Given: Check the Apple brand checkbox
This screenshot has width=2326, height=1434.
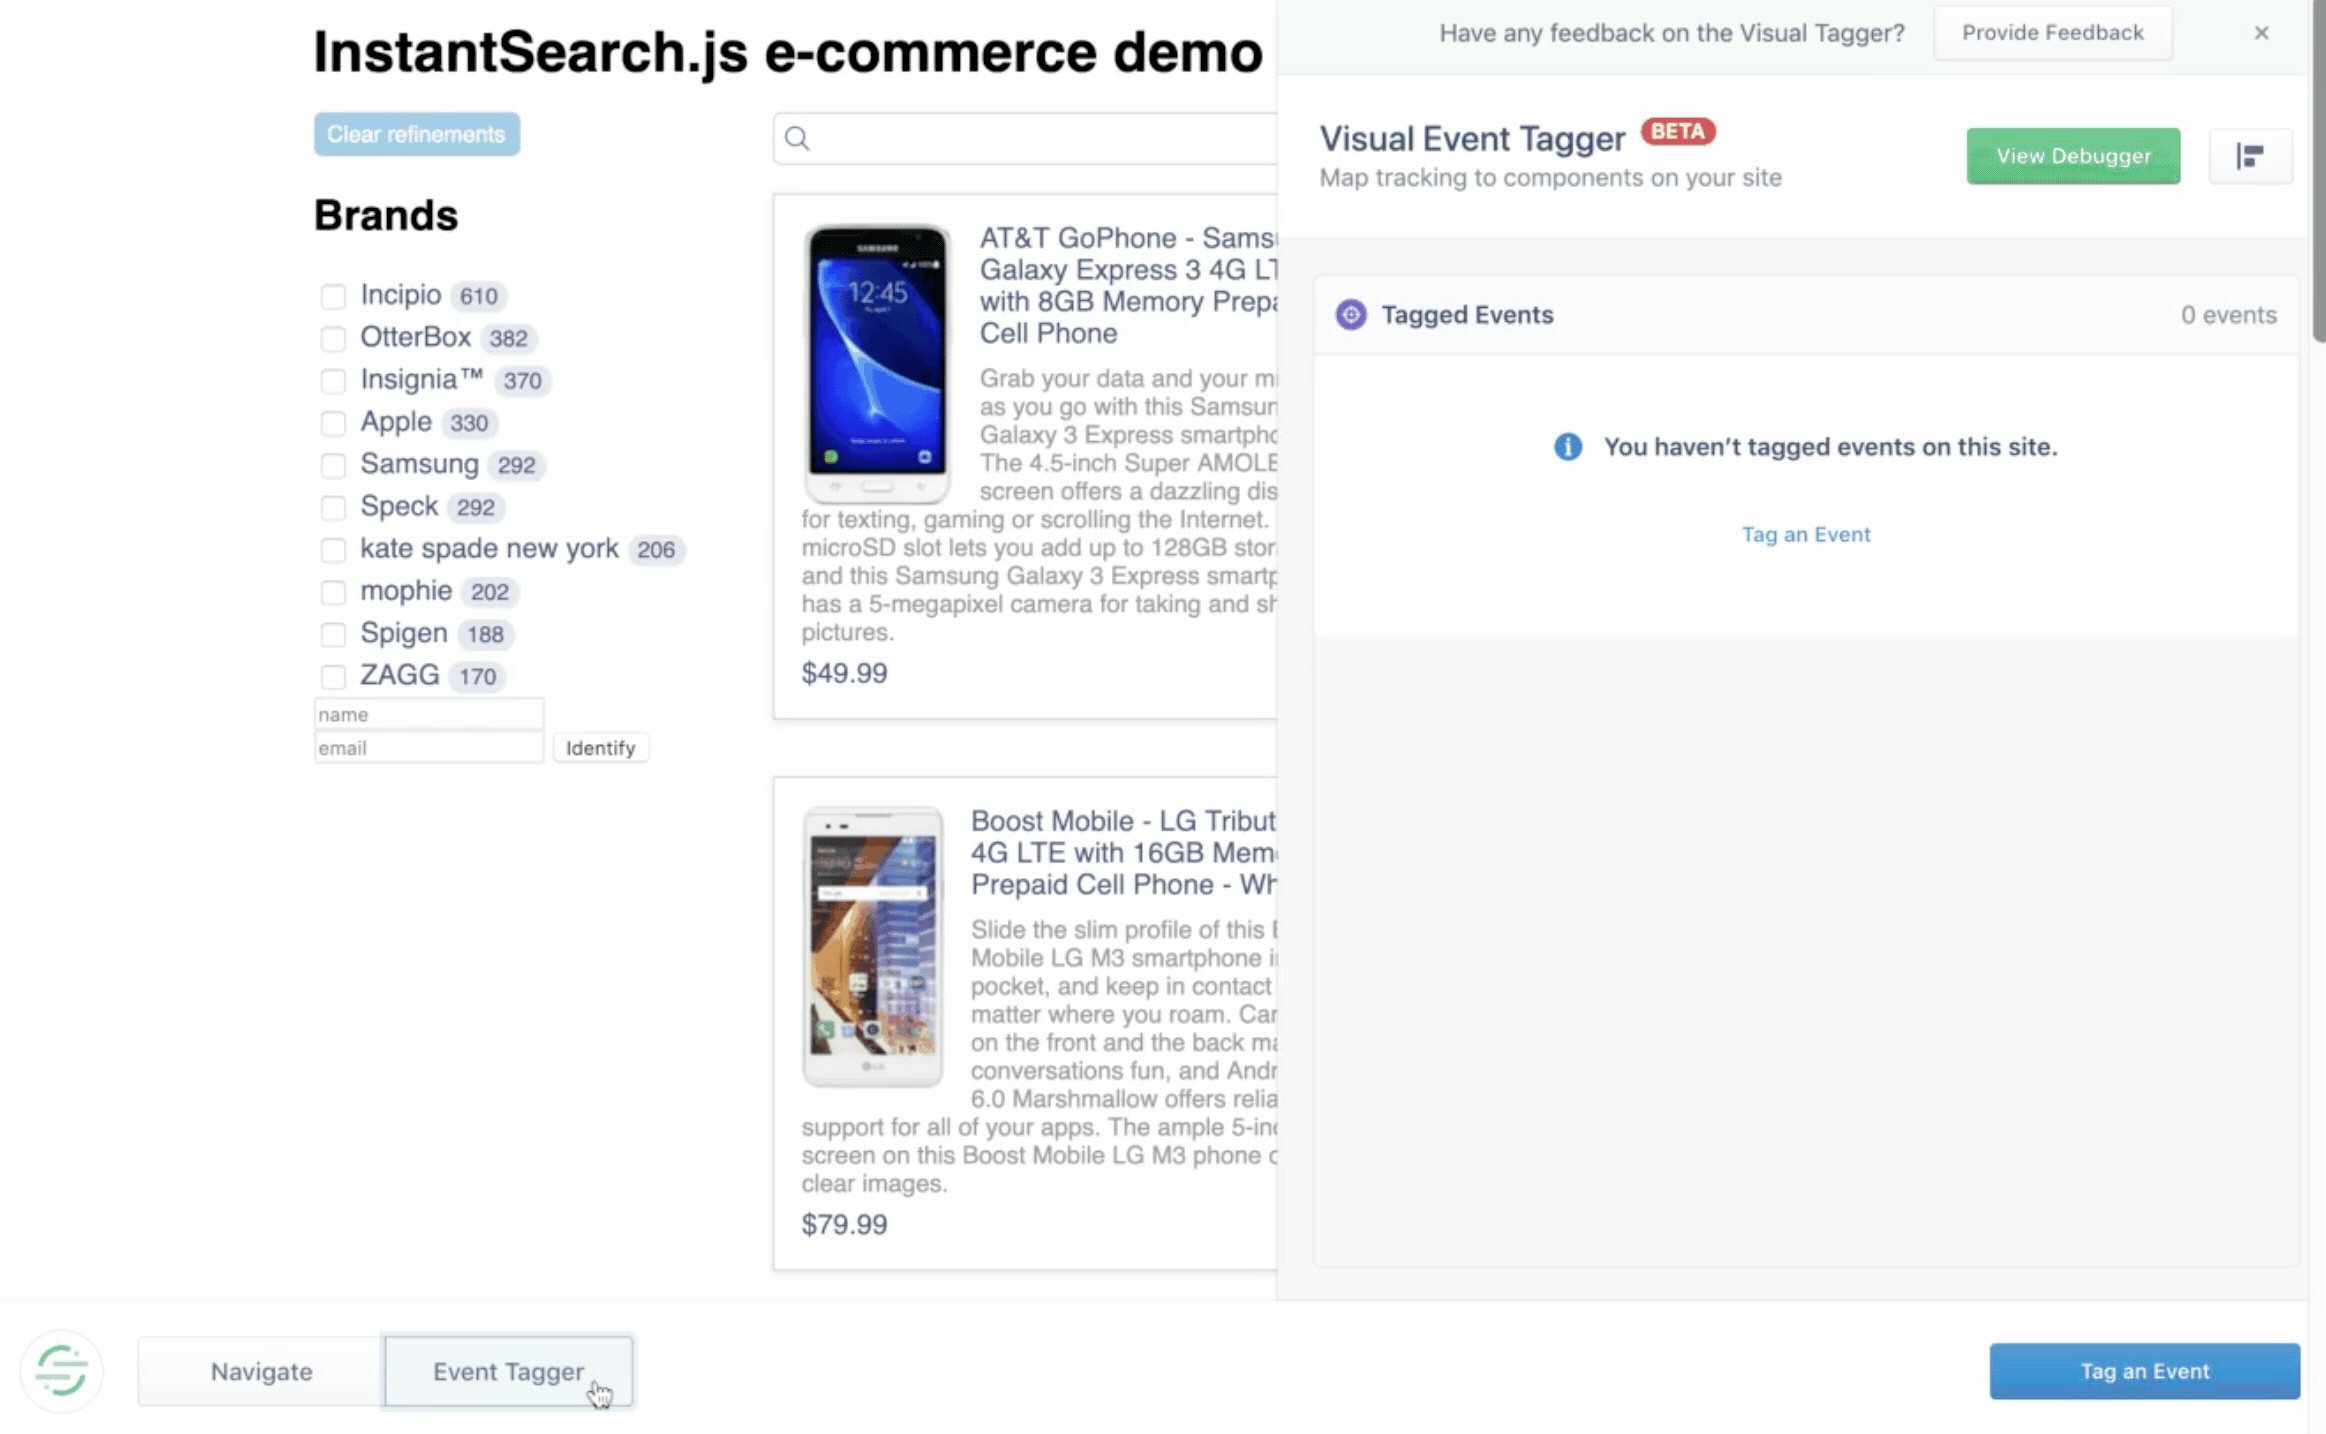Looking at the screenshot, I should [333, 423].
